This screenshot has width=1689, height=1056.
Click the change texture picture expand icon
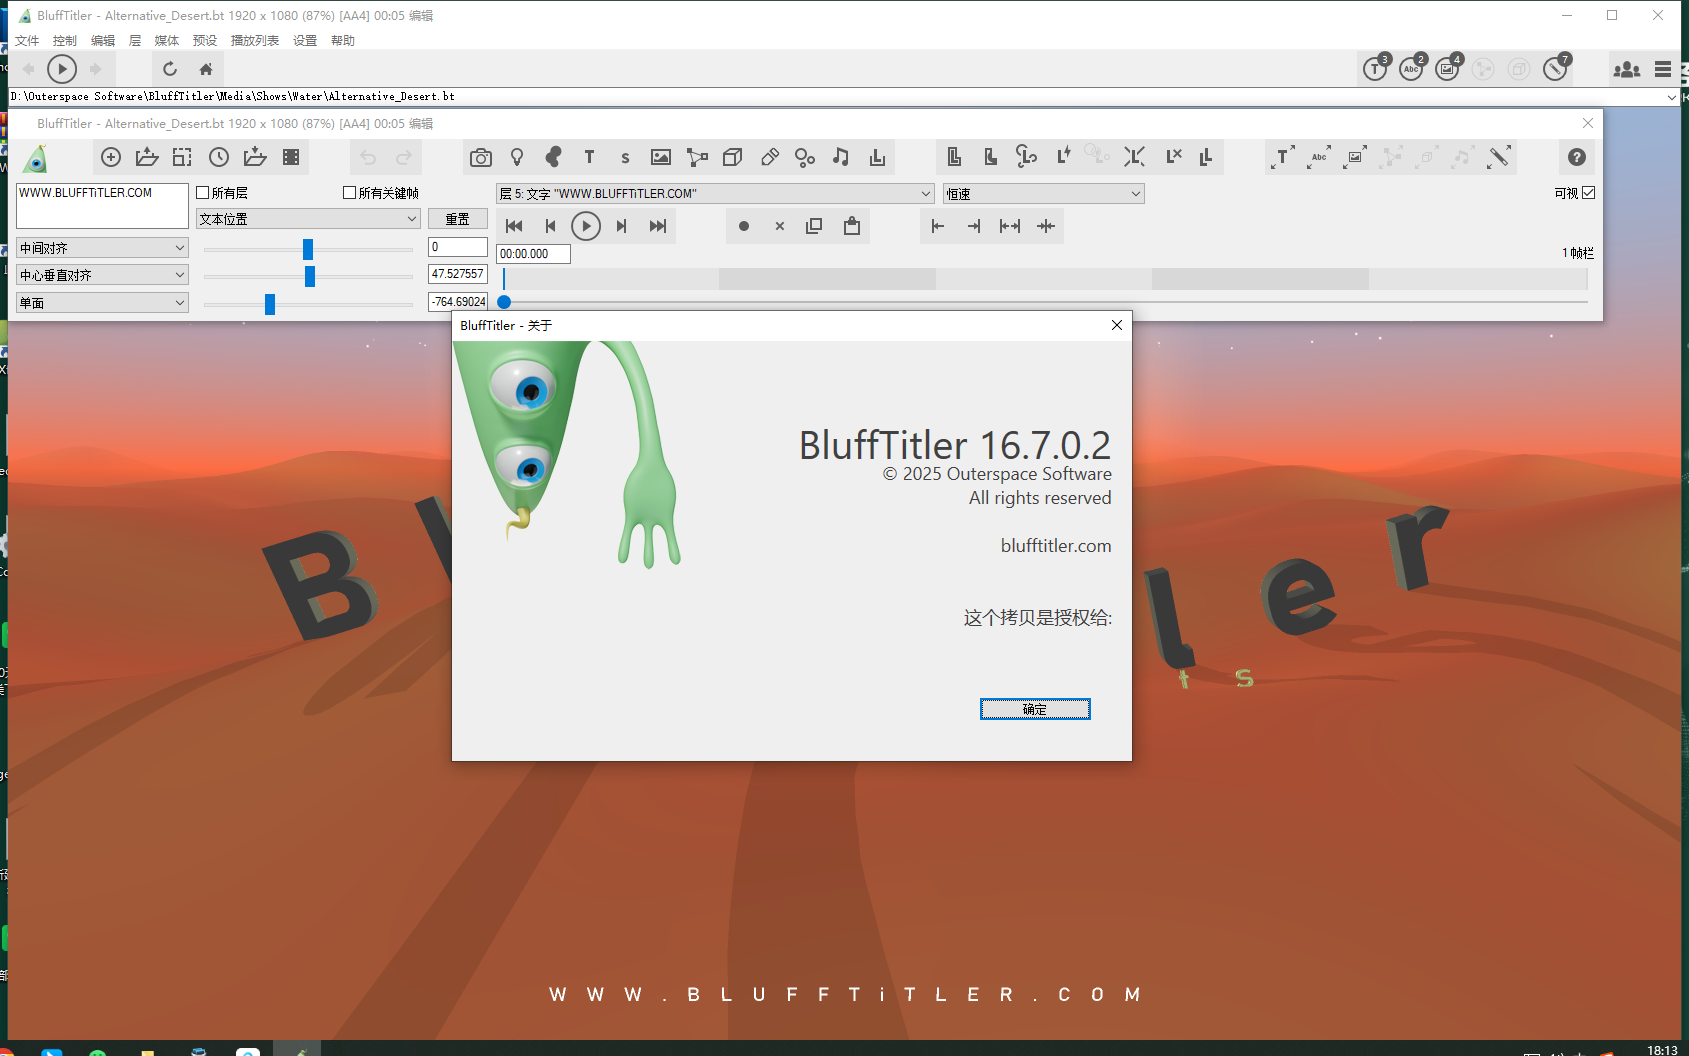[x=1355, y=157]
